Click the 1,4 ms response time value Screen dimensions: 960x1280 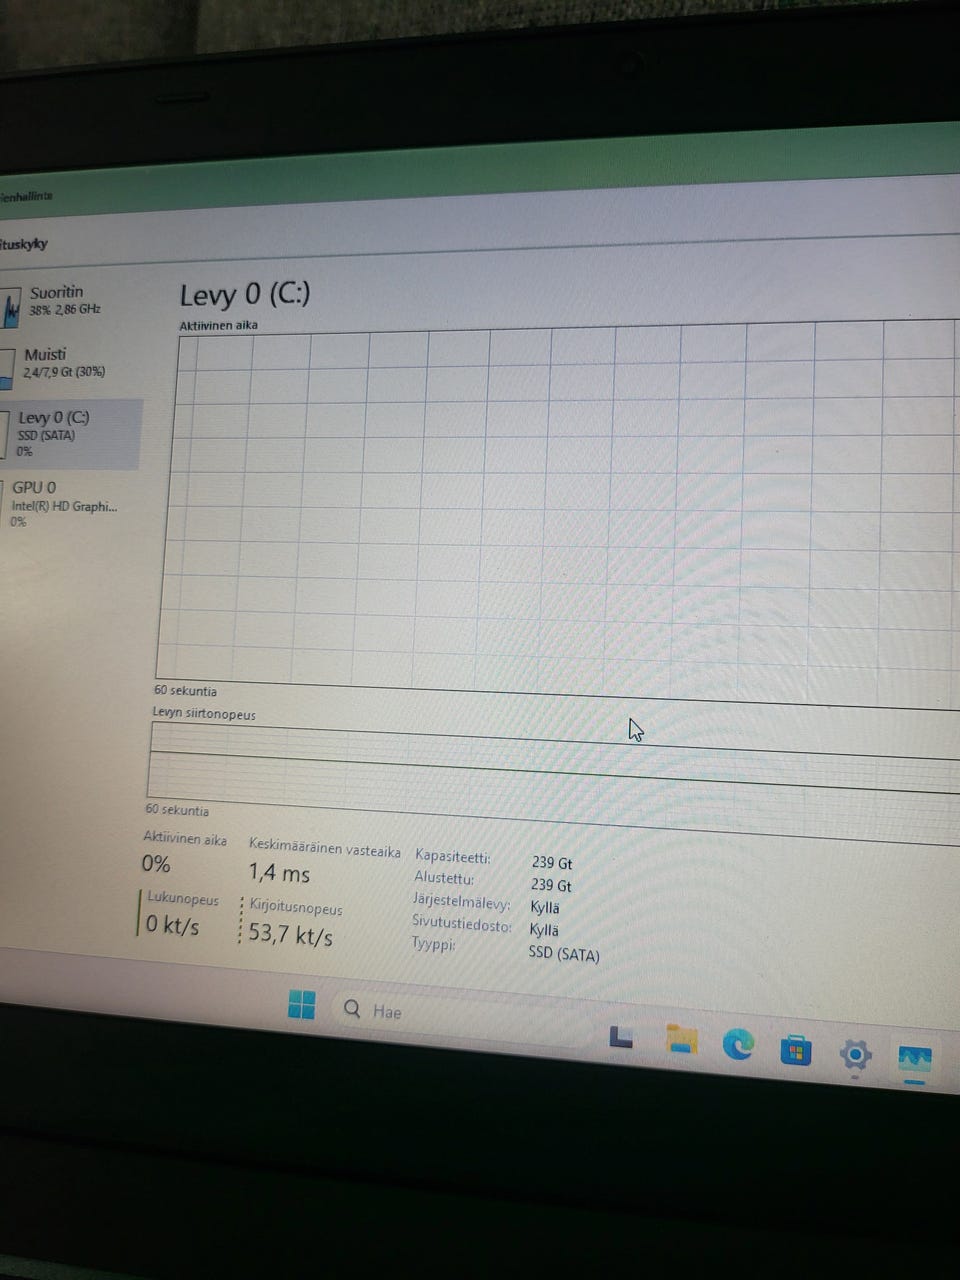pos(279,873)
